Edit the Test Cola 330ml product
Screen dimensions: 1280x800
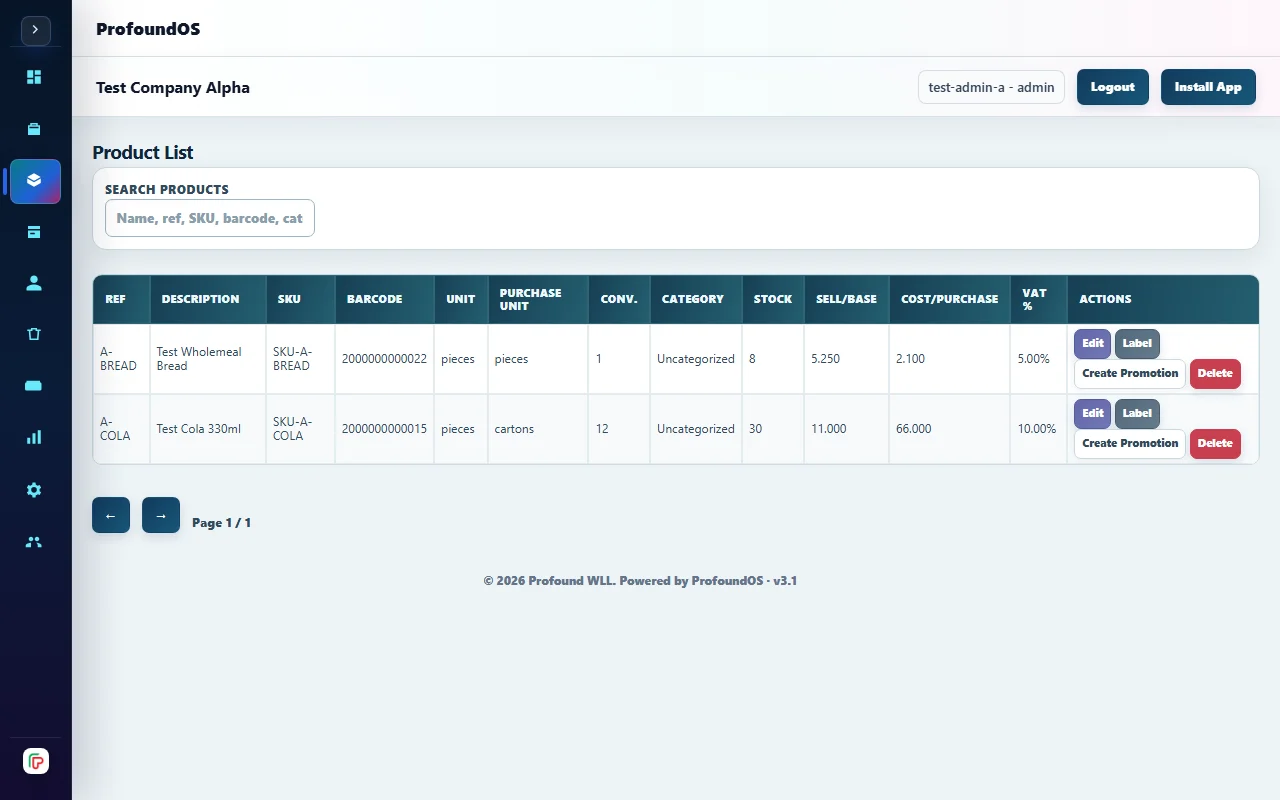[1092, 413]
